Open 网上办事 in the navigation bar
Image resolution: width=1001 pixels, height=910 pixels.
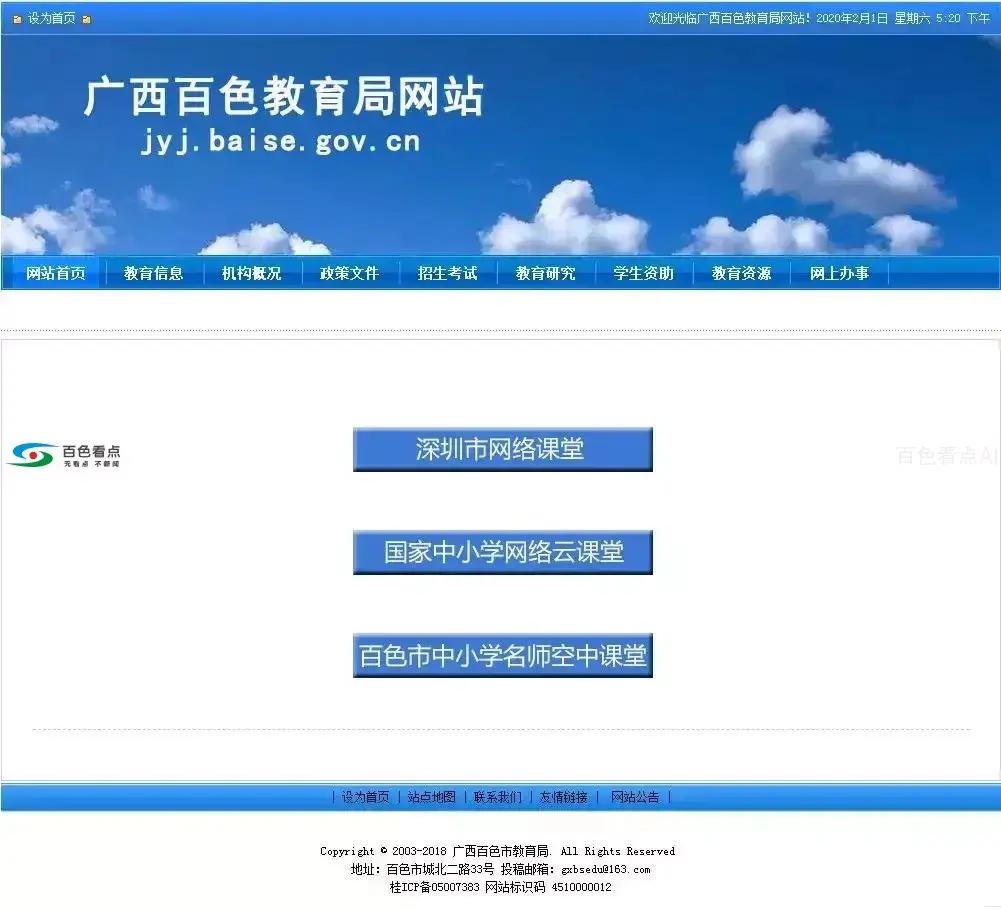[839, 273]
